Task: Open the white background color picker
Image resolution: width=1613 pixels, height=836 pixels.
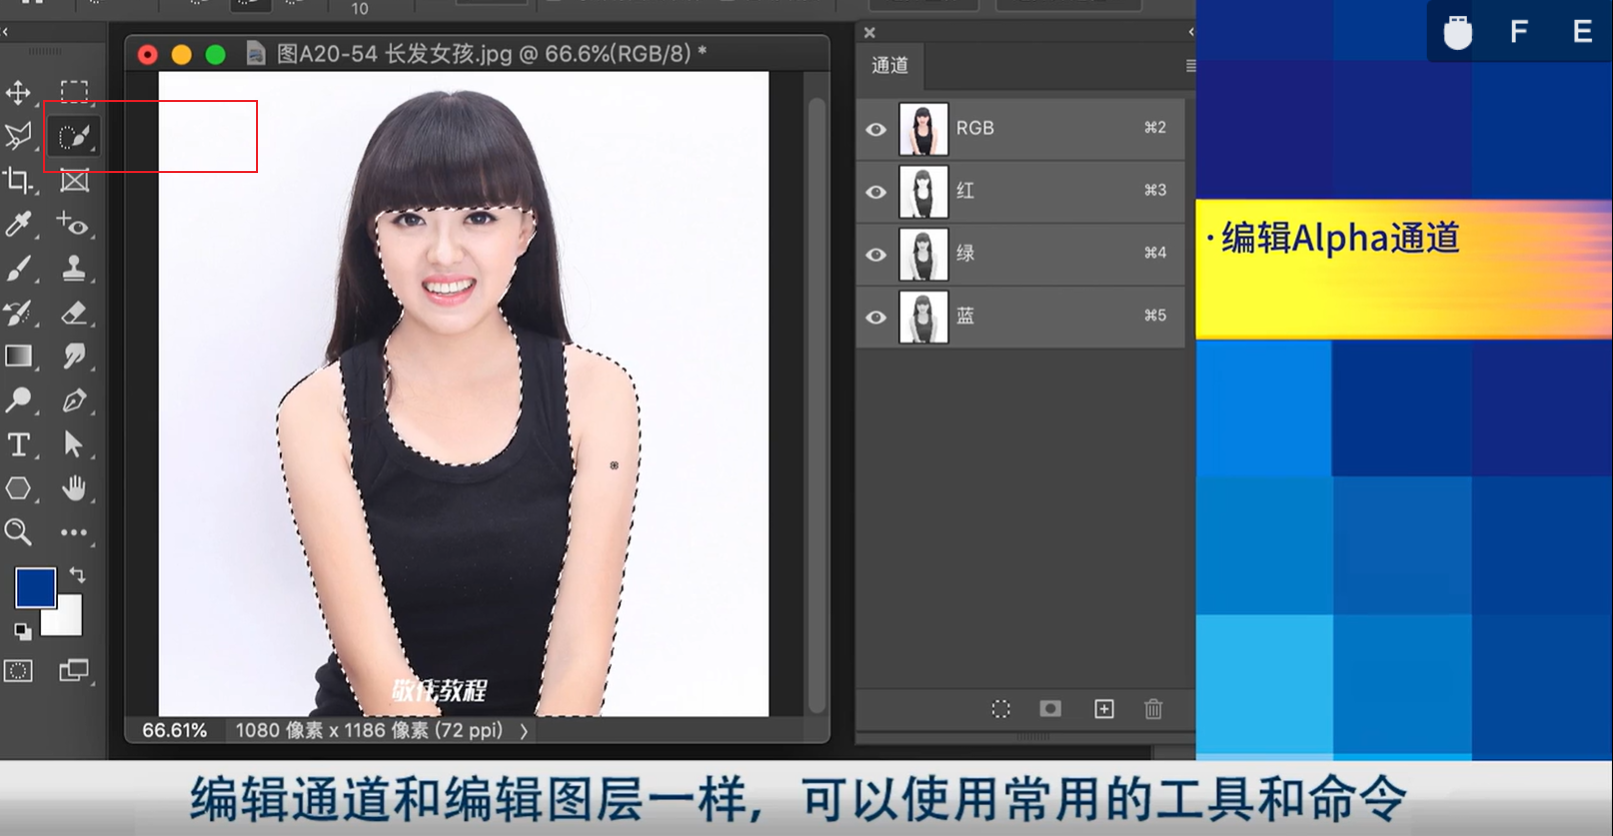Action: pos(66,620)
